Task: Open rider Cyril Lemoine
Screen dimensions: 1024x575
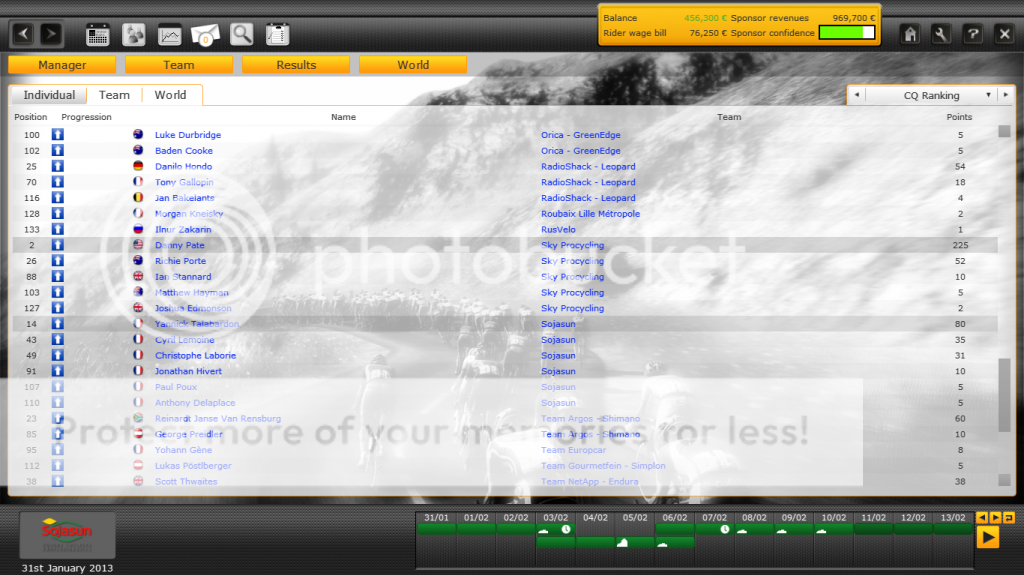Action: [x=184, y=340]
